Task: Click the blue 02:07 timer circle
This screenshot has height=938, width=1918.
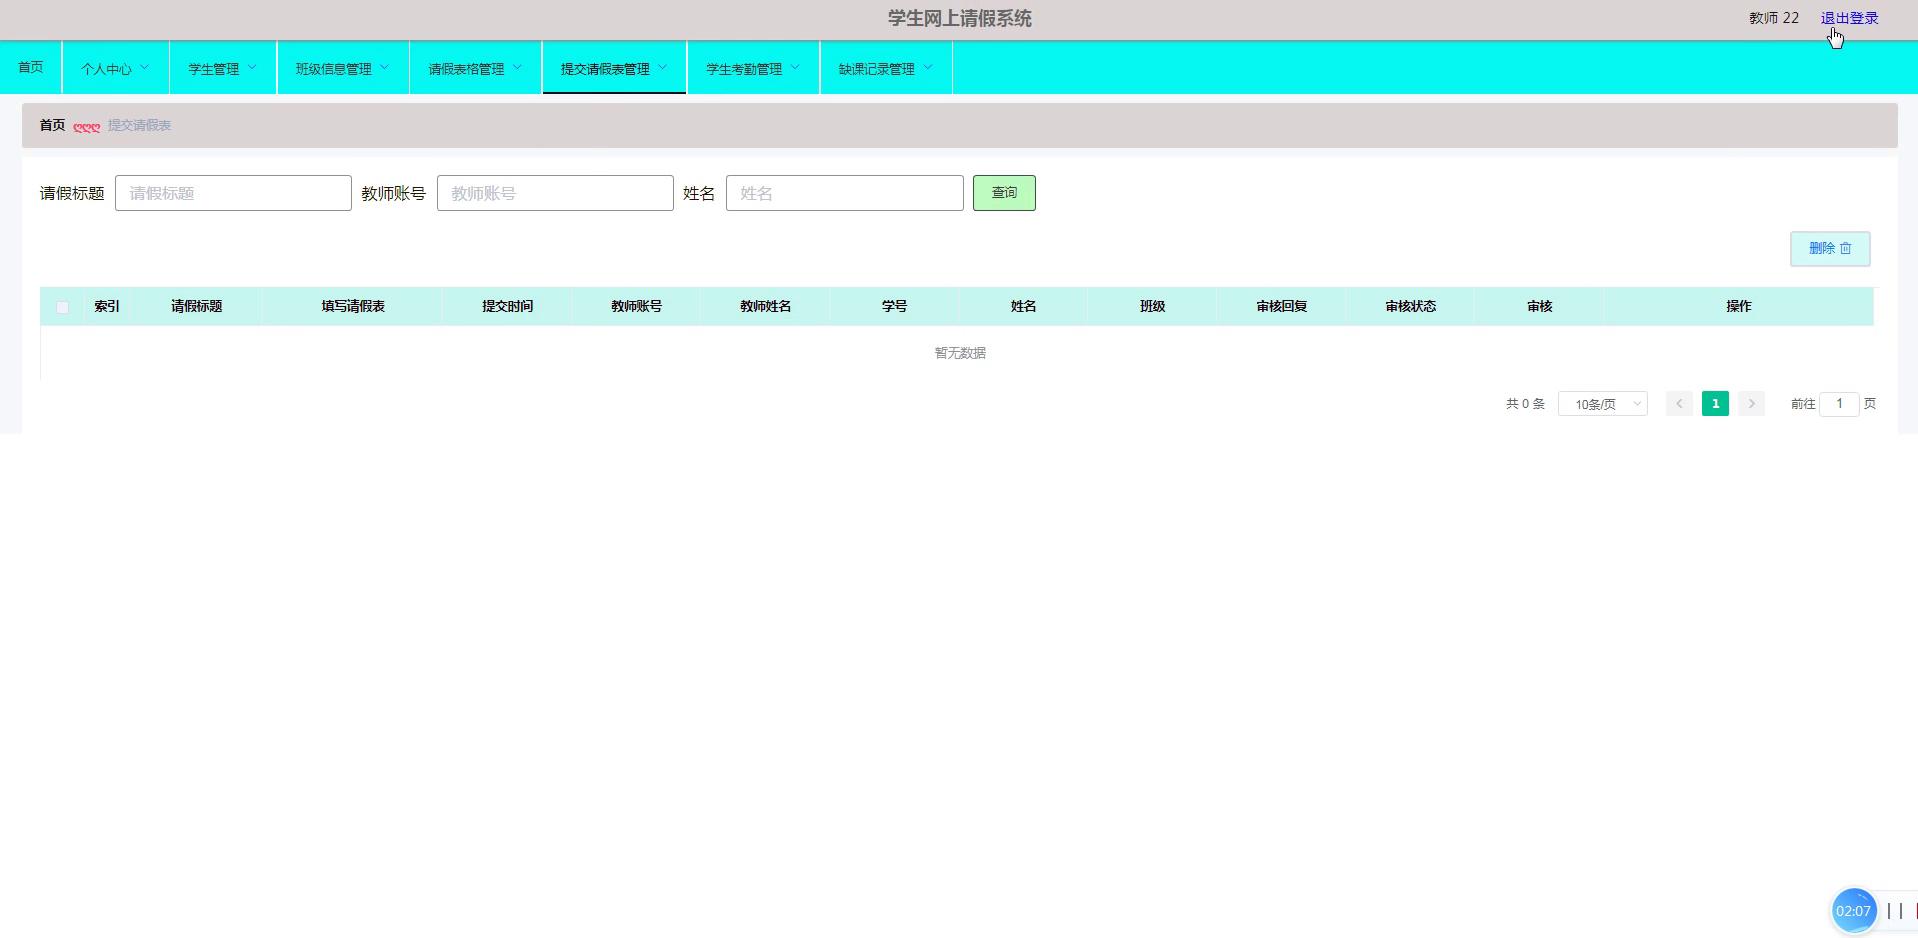Action: coord(1852,910)
